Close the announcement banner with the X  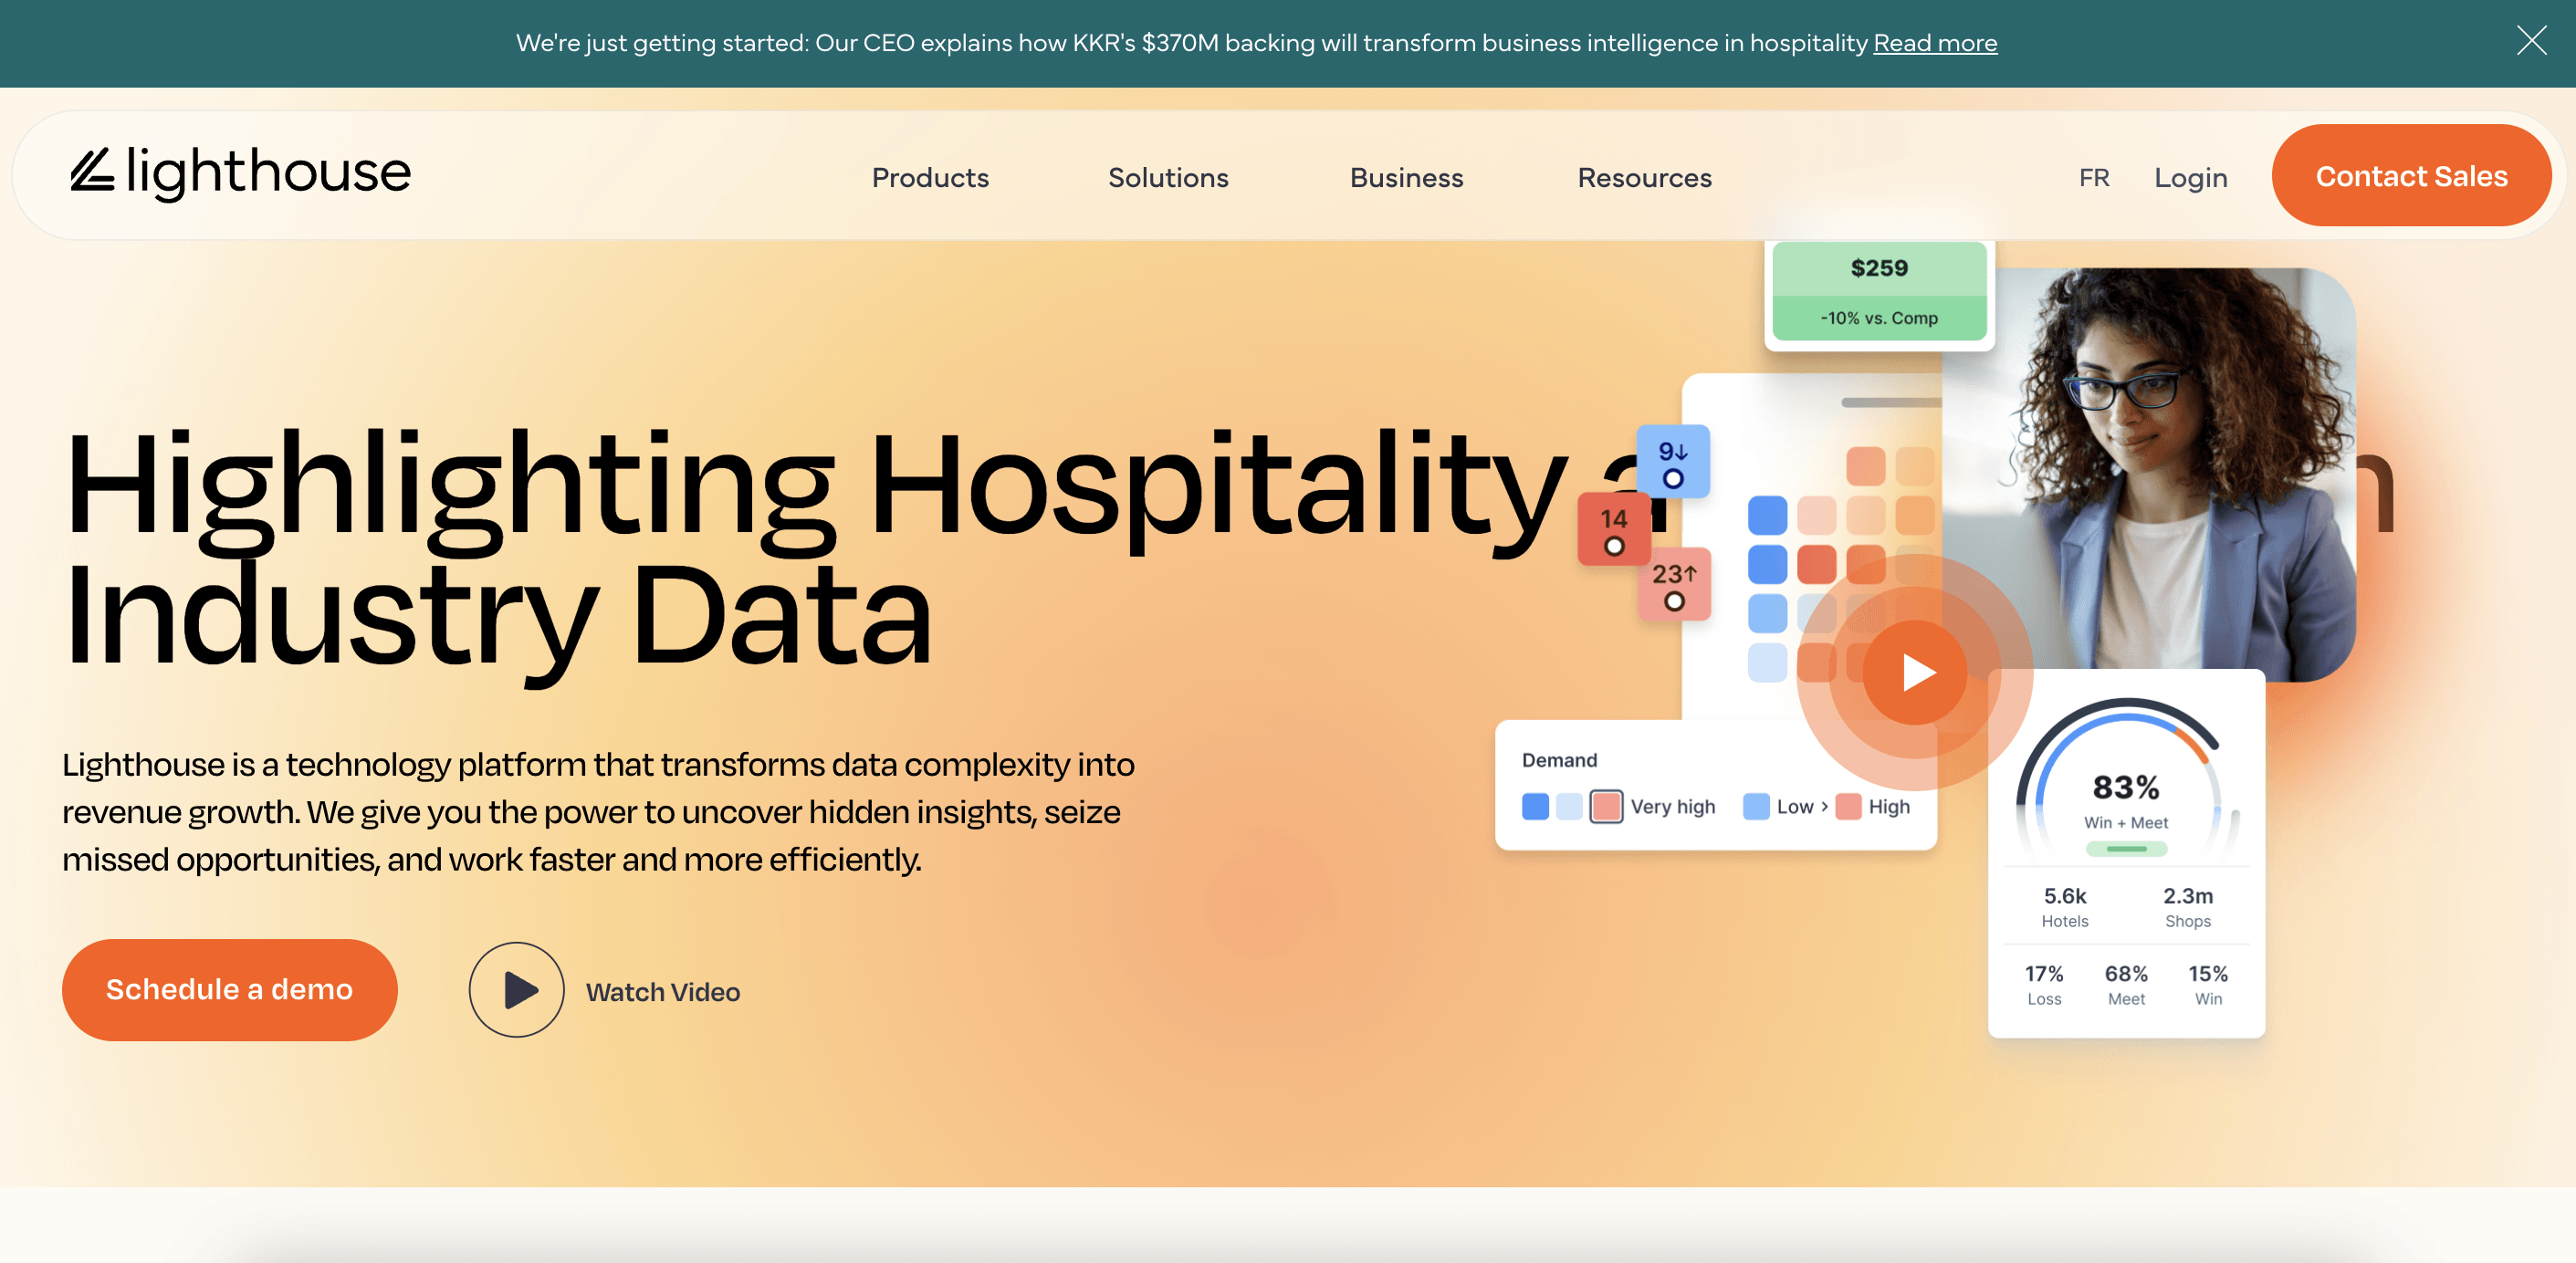[2531, 41]
